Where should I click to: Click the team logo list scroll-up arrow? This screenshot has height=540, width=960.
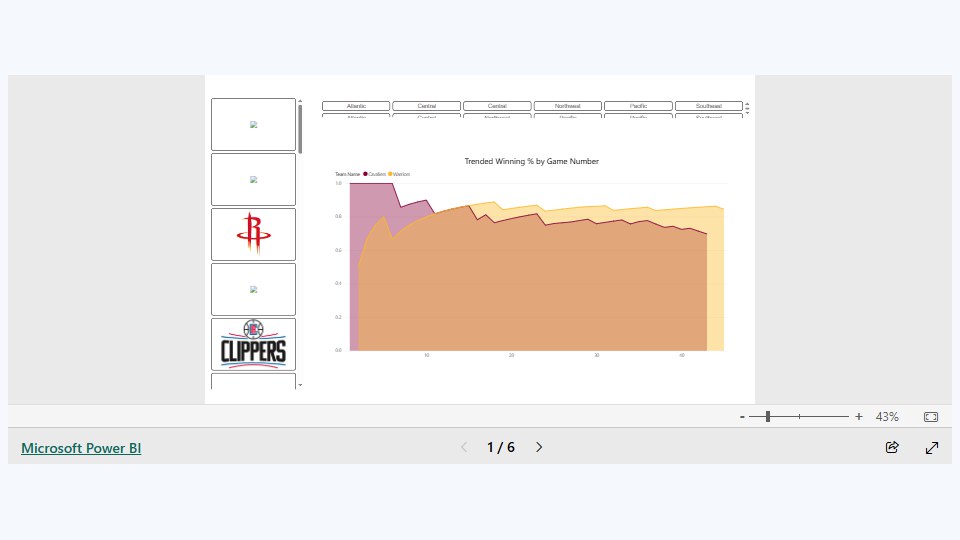pyautogui.click(x=300, y=101)
